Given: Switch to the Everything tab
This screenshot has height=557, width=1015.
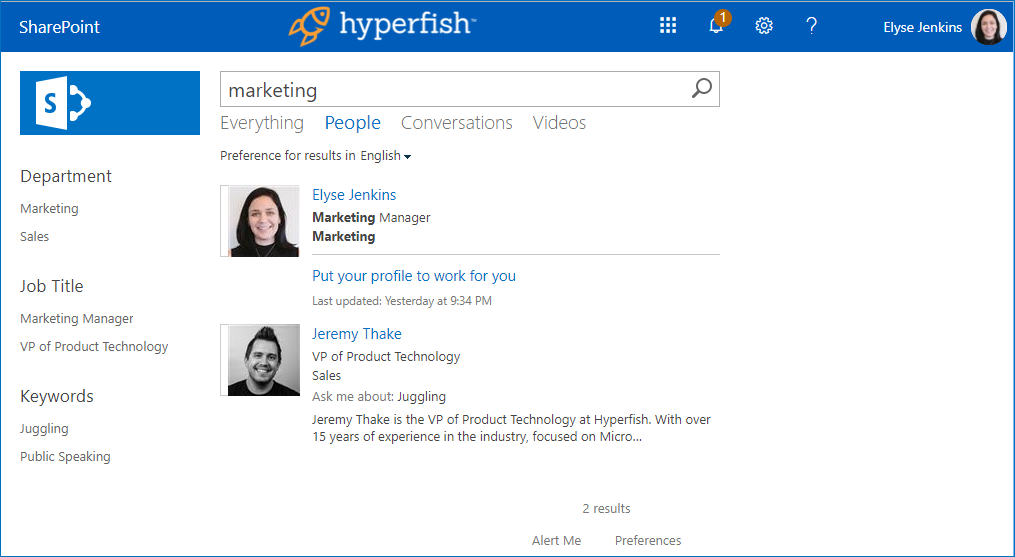Looking at the screenshot, I should [x=262, y=122].
